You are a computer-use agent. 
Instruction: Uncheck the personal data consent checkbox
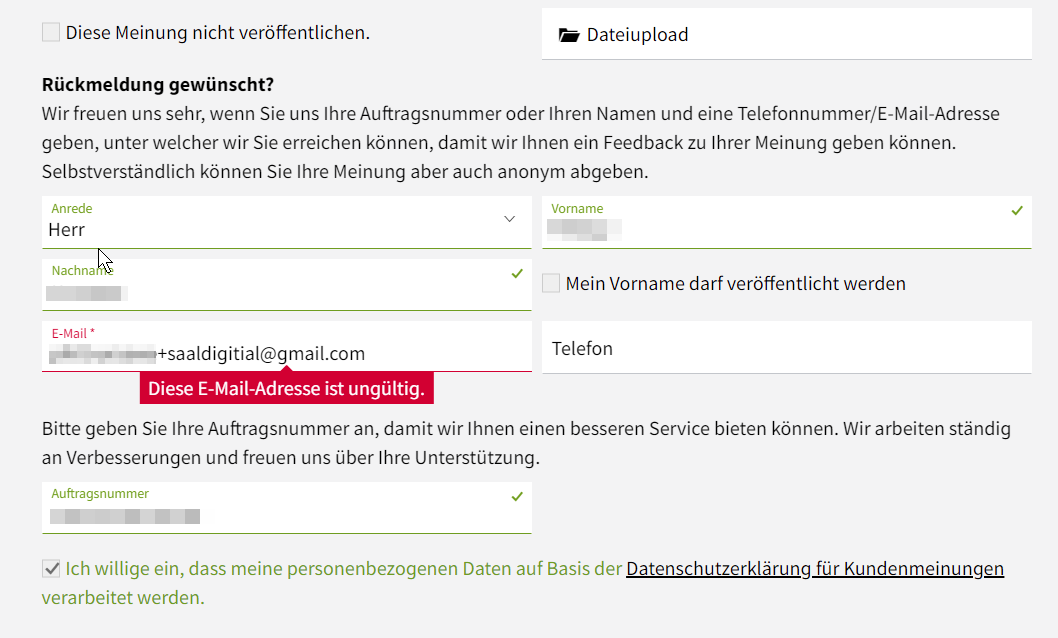point(51,569)
